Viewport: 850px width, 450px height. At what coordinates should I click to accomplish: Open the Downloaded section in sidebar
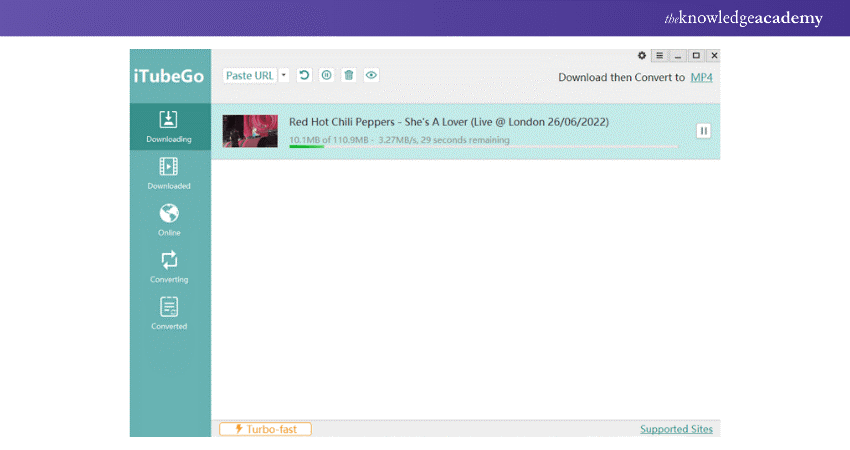pyautogui.click(x=169, y=173)
